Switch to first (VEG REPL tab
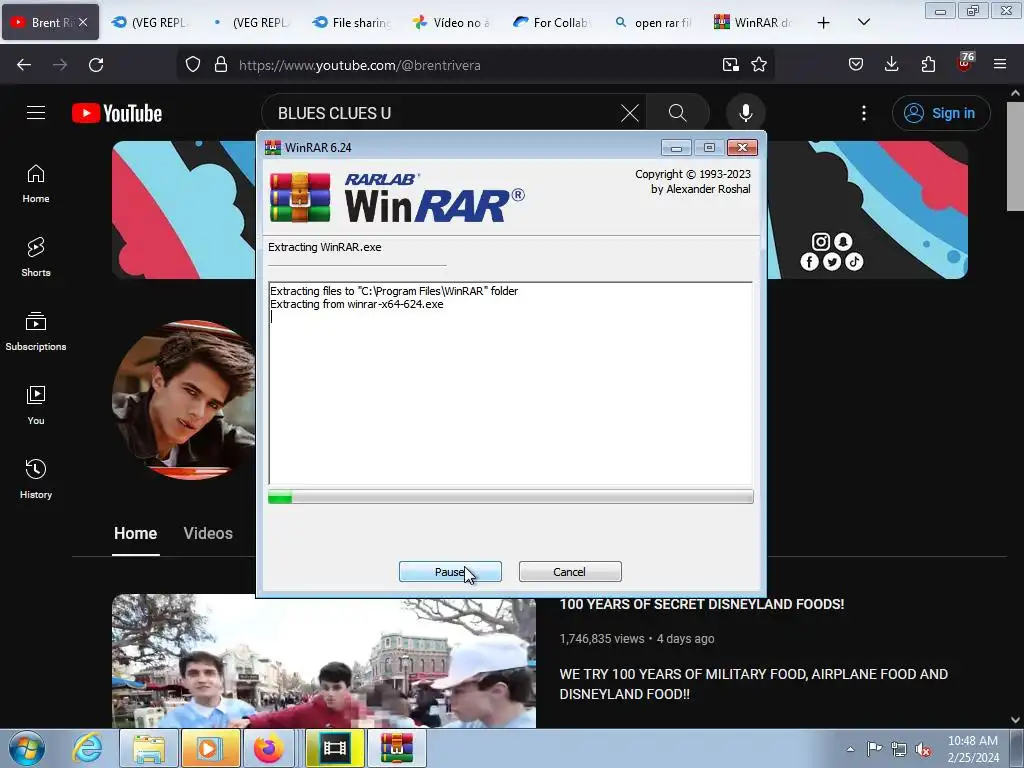 click(x=150, y=23)
